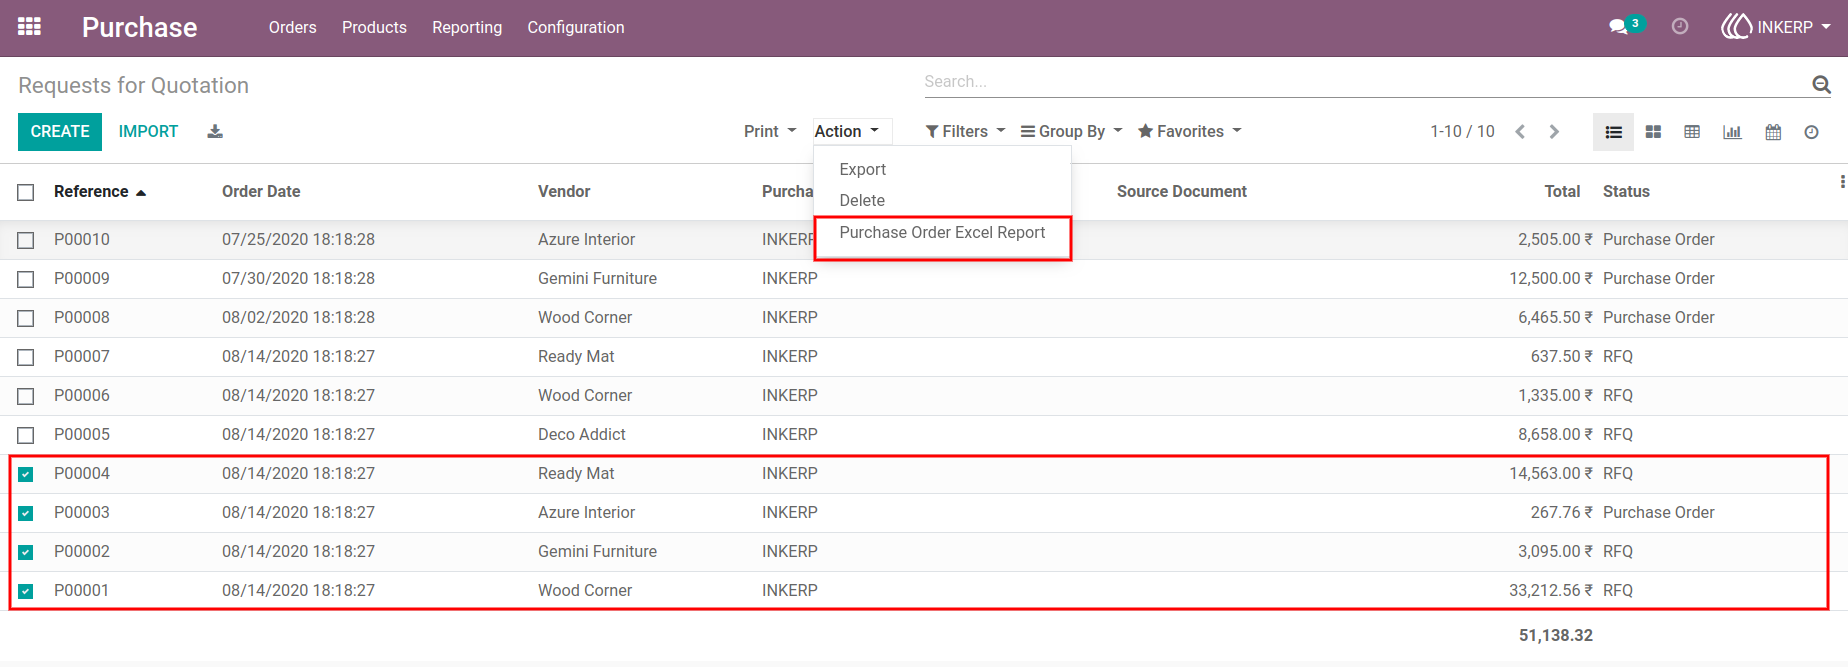Toggle the select-all header checkbox
Image resolution: width=1848 pixels, height=667 pixels.
[x=26, y=192]
